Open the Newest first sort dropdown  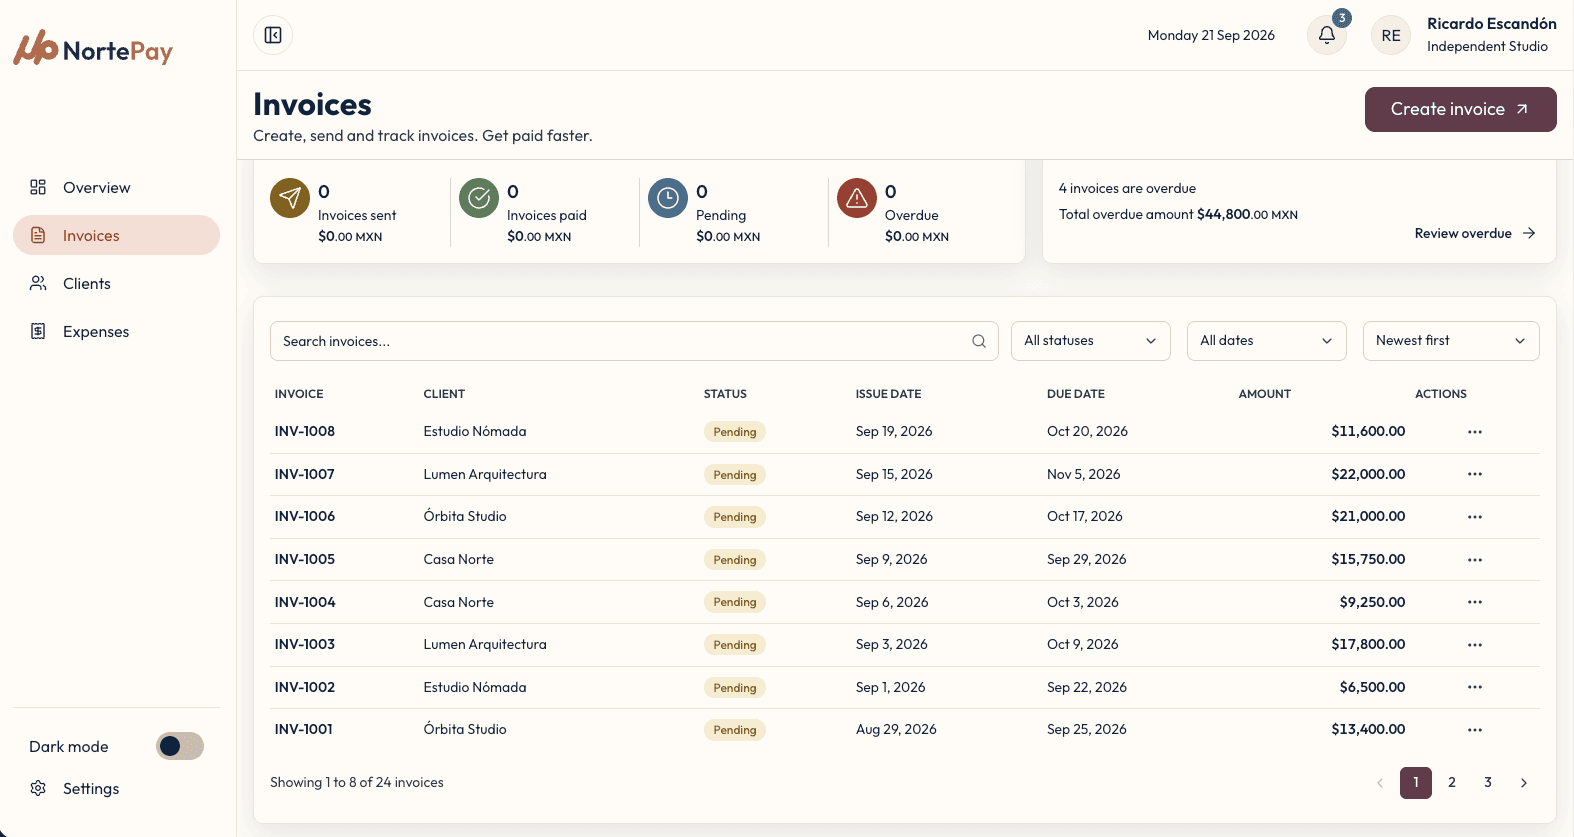(x=1451, y=341)
